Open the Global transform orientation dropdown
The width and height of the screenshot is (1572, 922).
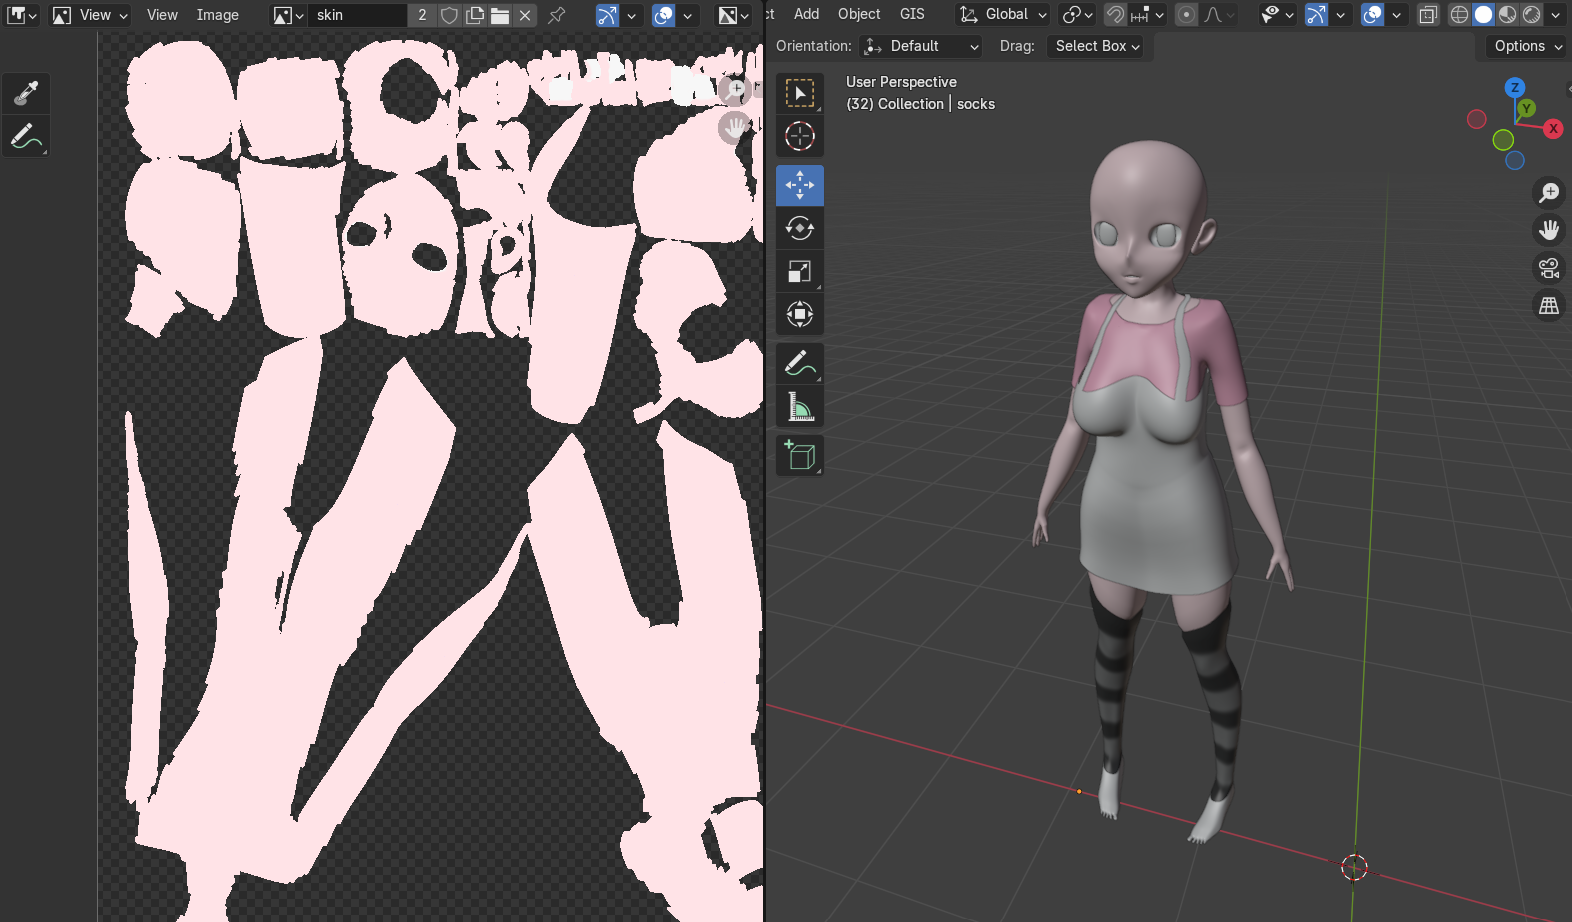(1003, 15)
